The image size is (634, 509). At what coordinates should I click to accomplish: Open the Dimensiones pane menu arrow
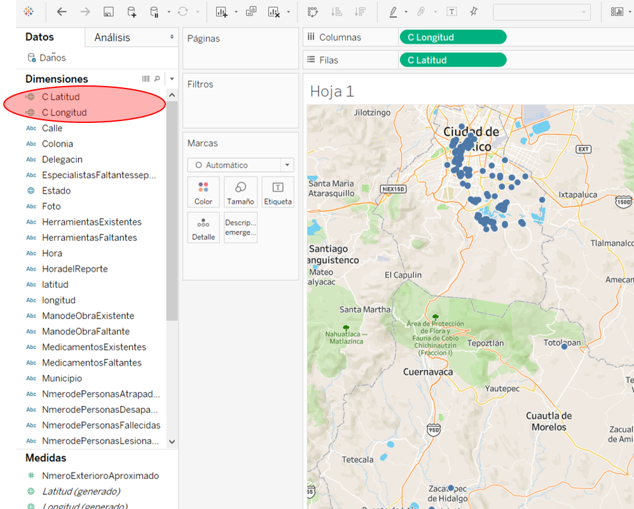point(172,78)
